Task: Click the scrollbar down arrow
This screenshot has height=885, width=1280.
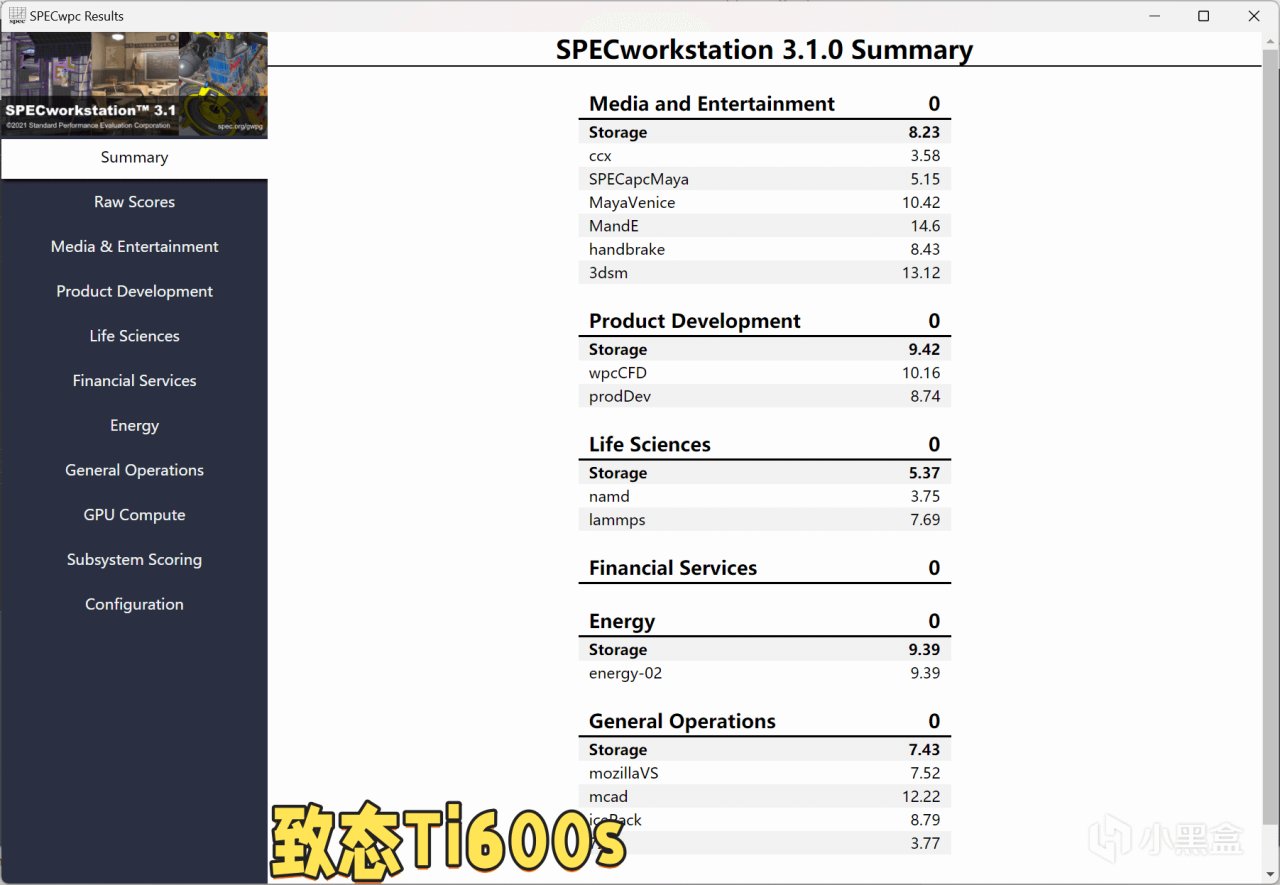Action: pyautogui.click(x=1270, y=874)
